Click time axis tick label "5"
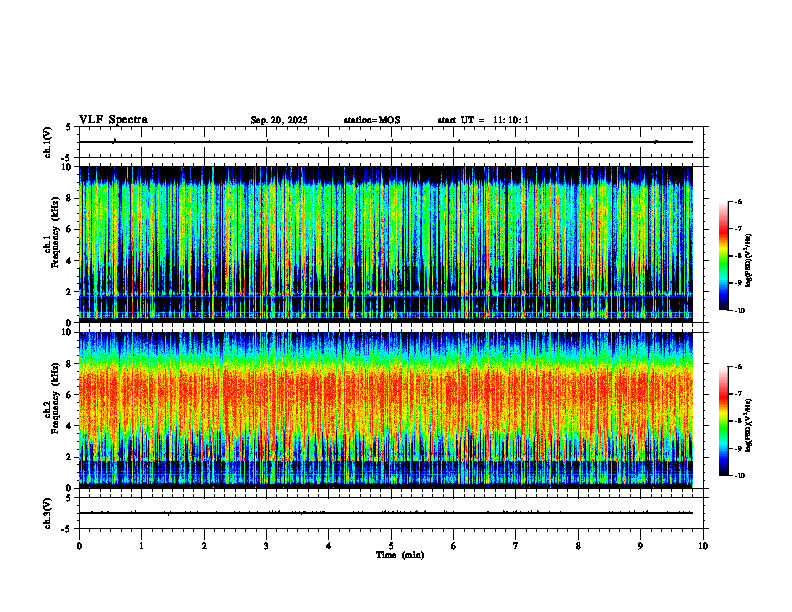792x612 pixels. 391,546
